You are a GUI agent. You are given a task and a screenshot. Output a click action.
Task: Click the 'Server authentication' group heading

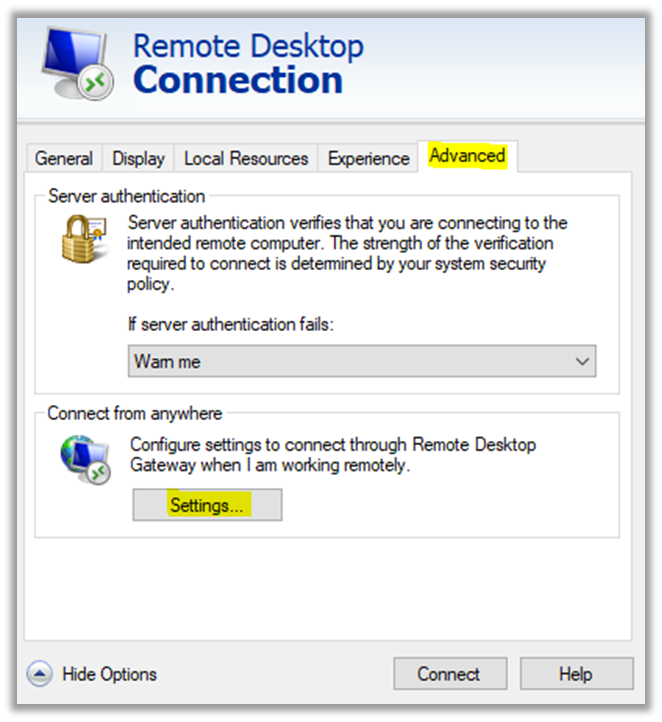[x=126, y=196]
